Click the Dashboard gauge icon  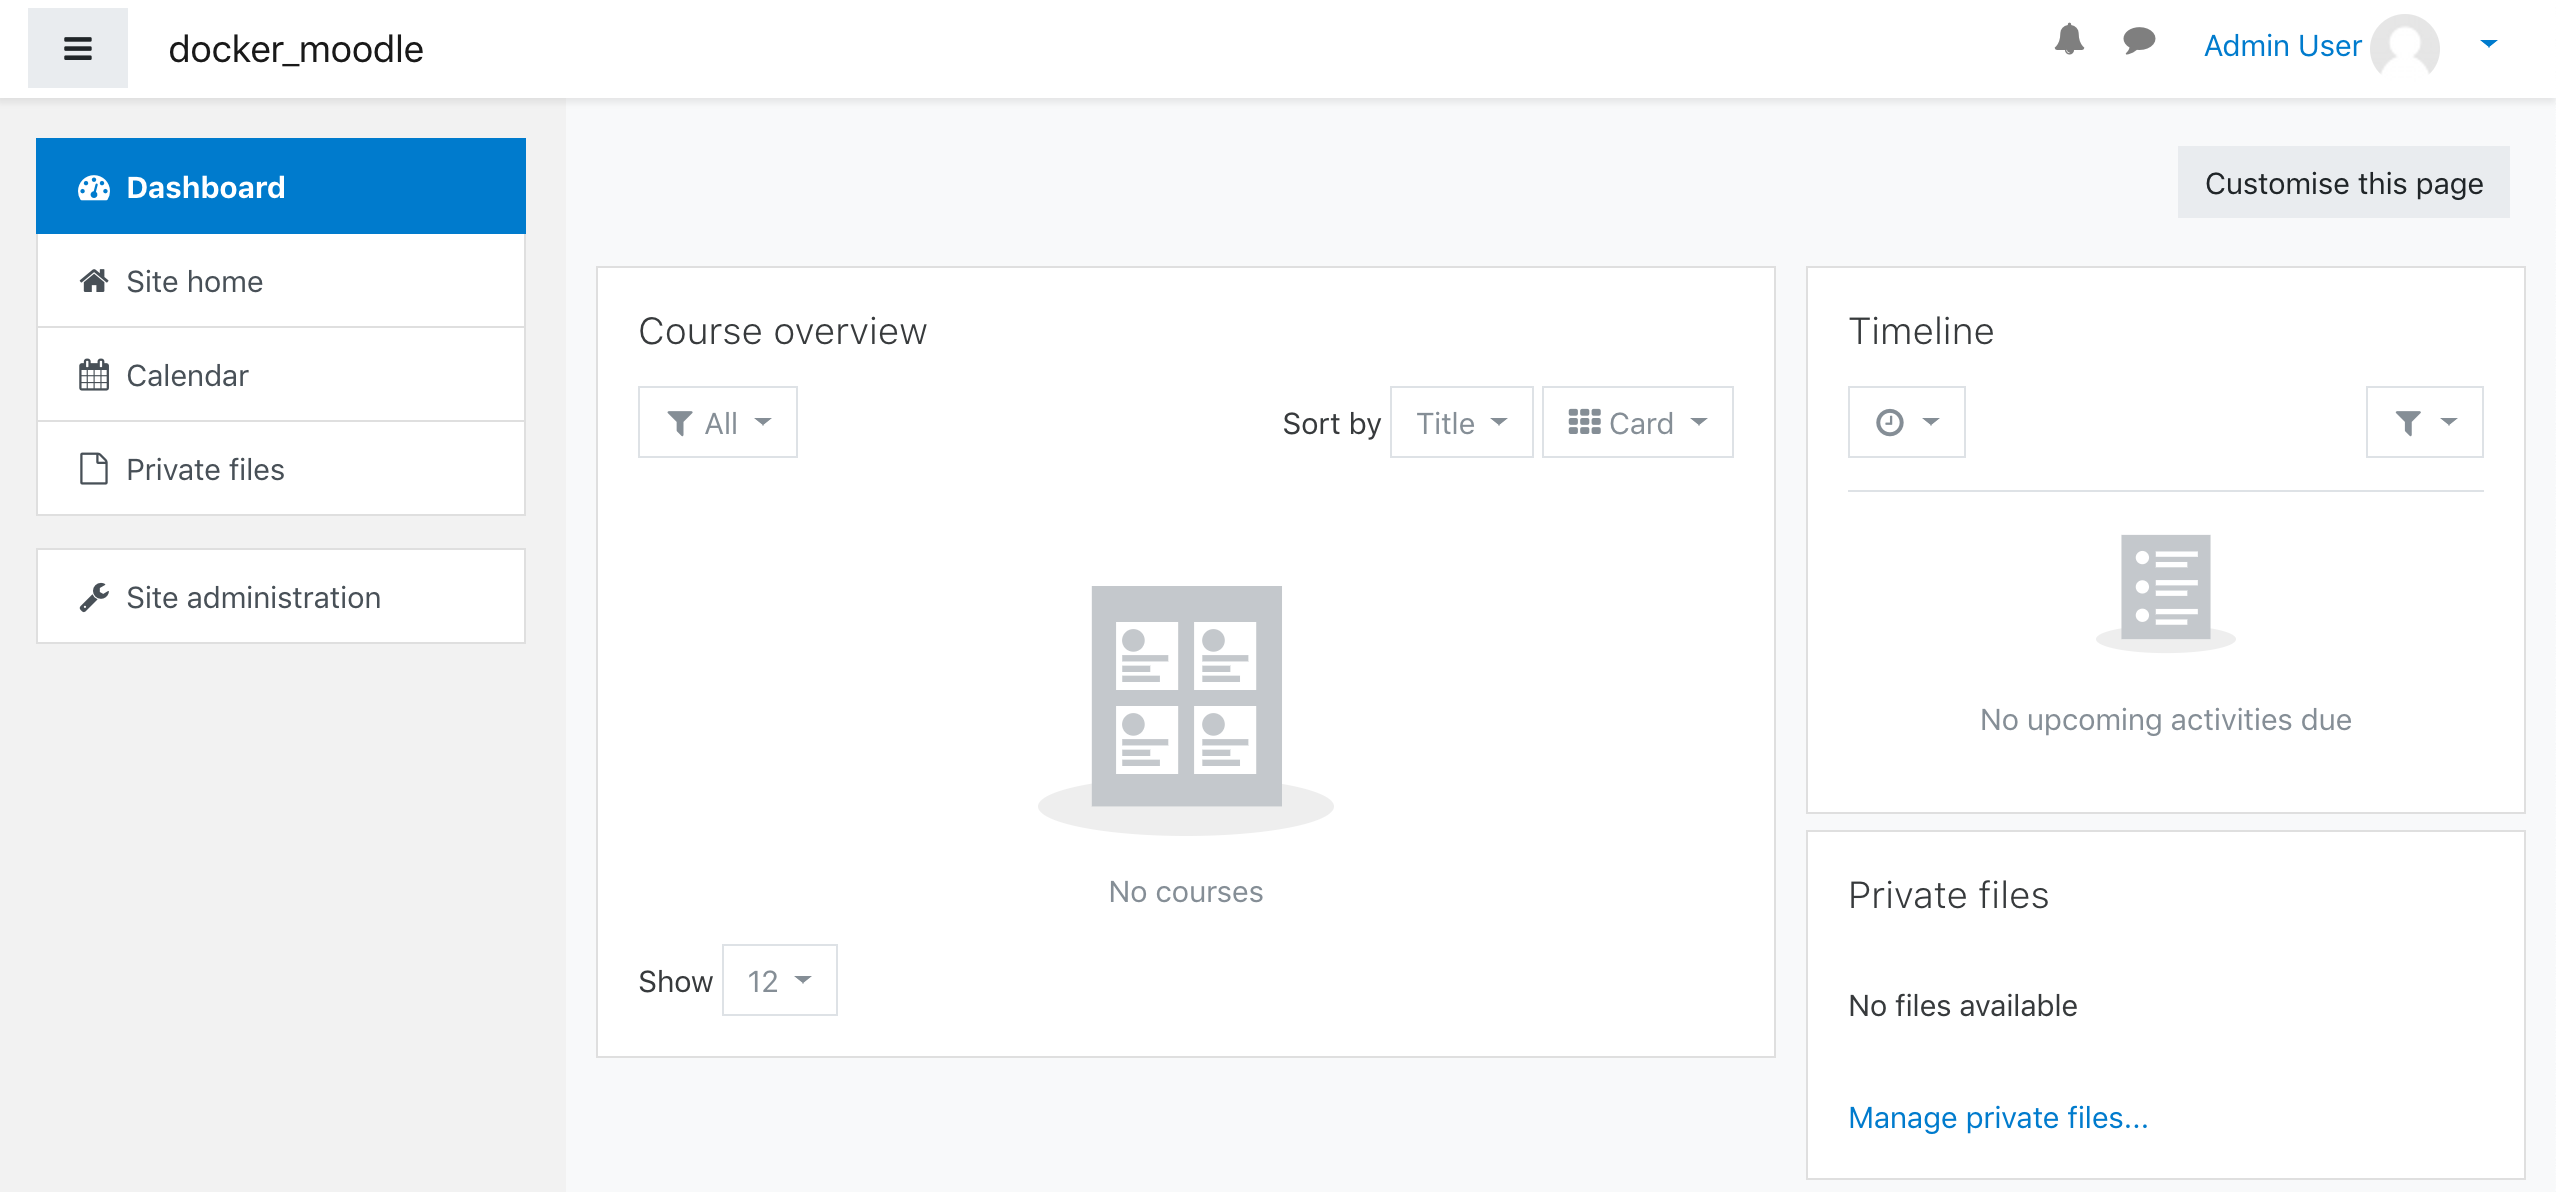94,188
